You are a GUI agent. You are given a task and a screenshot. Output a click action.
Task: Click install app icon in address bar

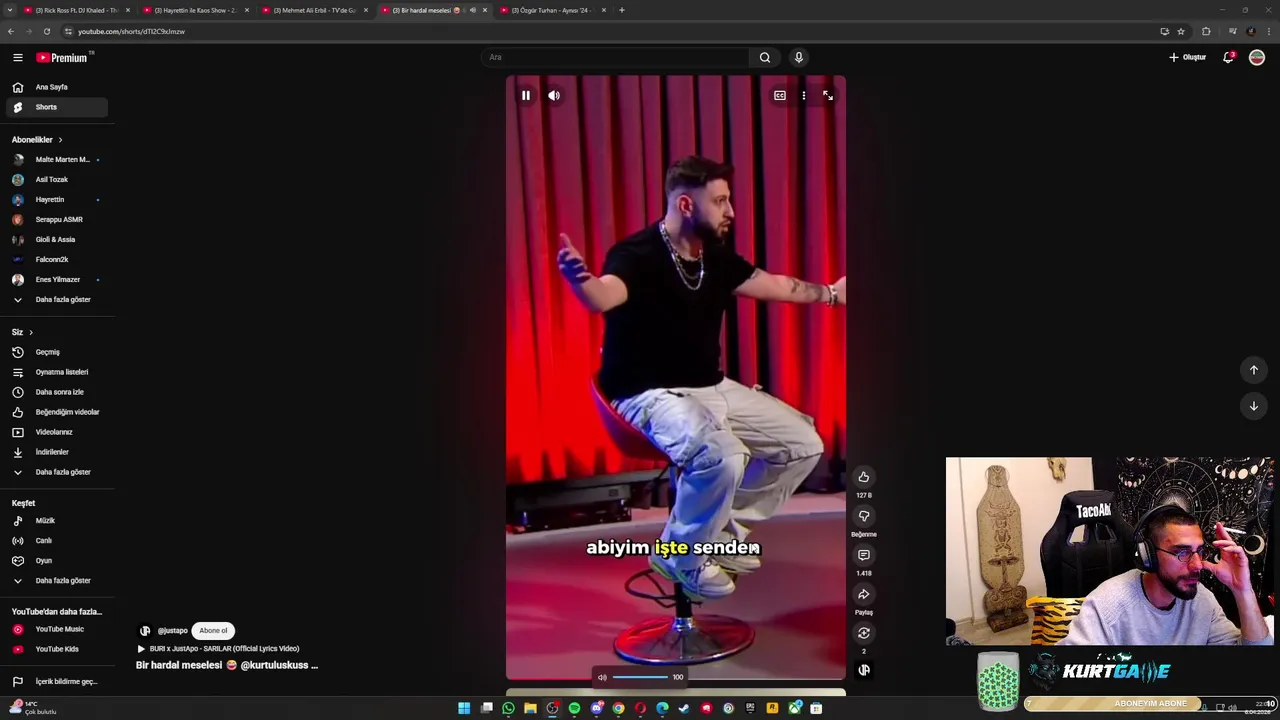coord(1164,31)
